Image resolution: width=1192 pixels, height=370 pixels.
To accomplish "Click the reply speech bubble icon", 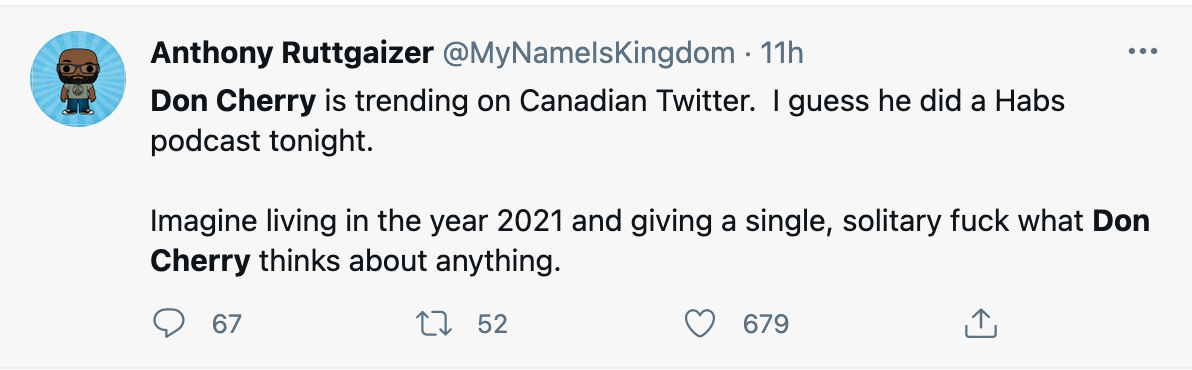I will point(169,324).
